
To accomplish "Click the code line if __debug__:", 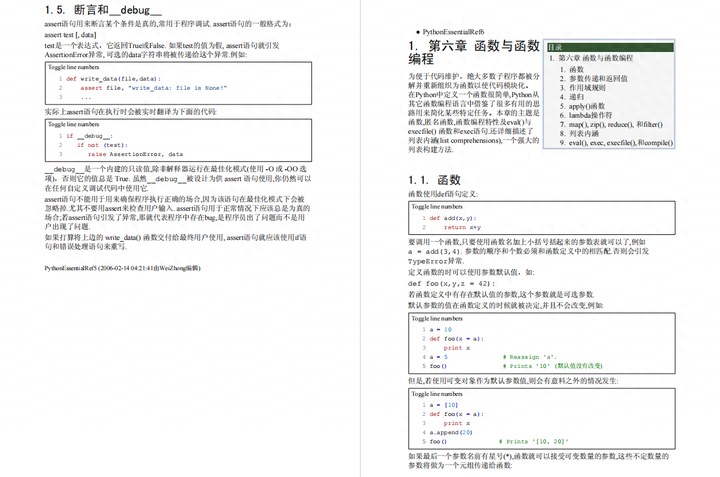I will (89, 136).
